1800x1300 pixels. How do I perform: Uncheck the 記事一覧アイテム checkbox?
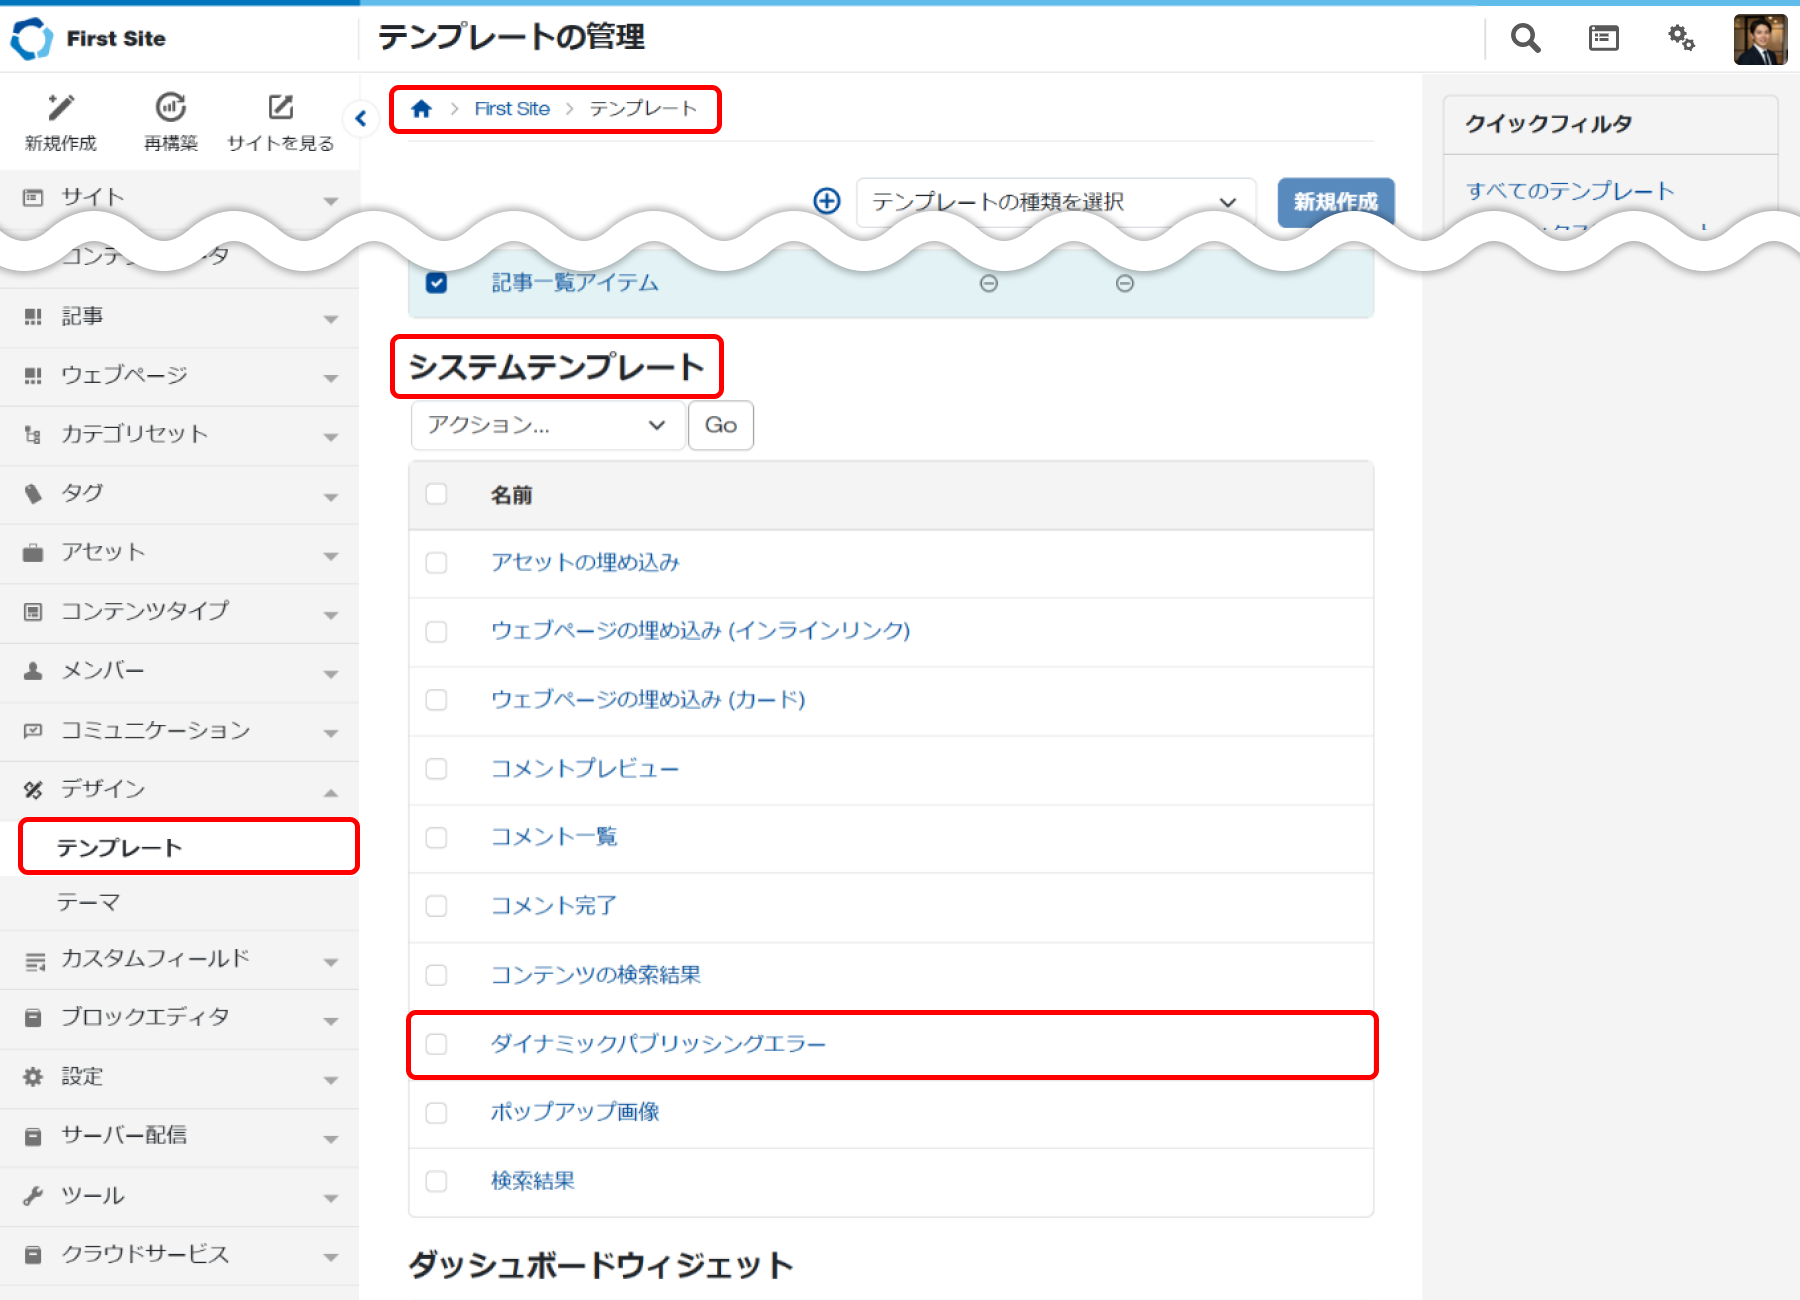[437, 283]
